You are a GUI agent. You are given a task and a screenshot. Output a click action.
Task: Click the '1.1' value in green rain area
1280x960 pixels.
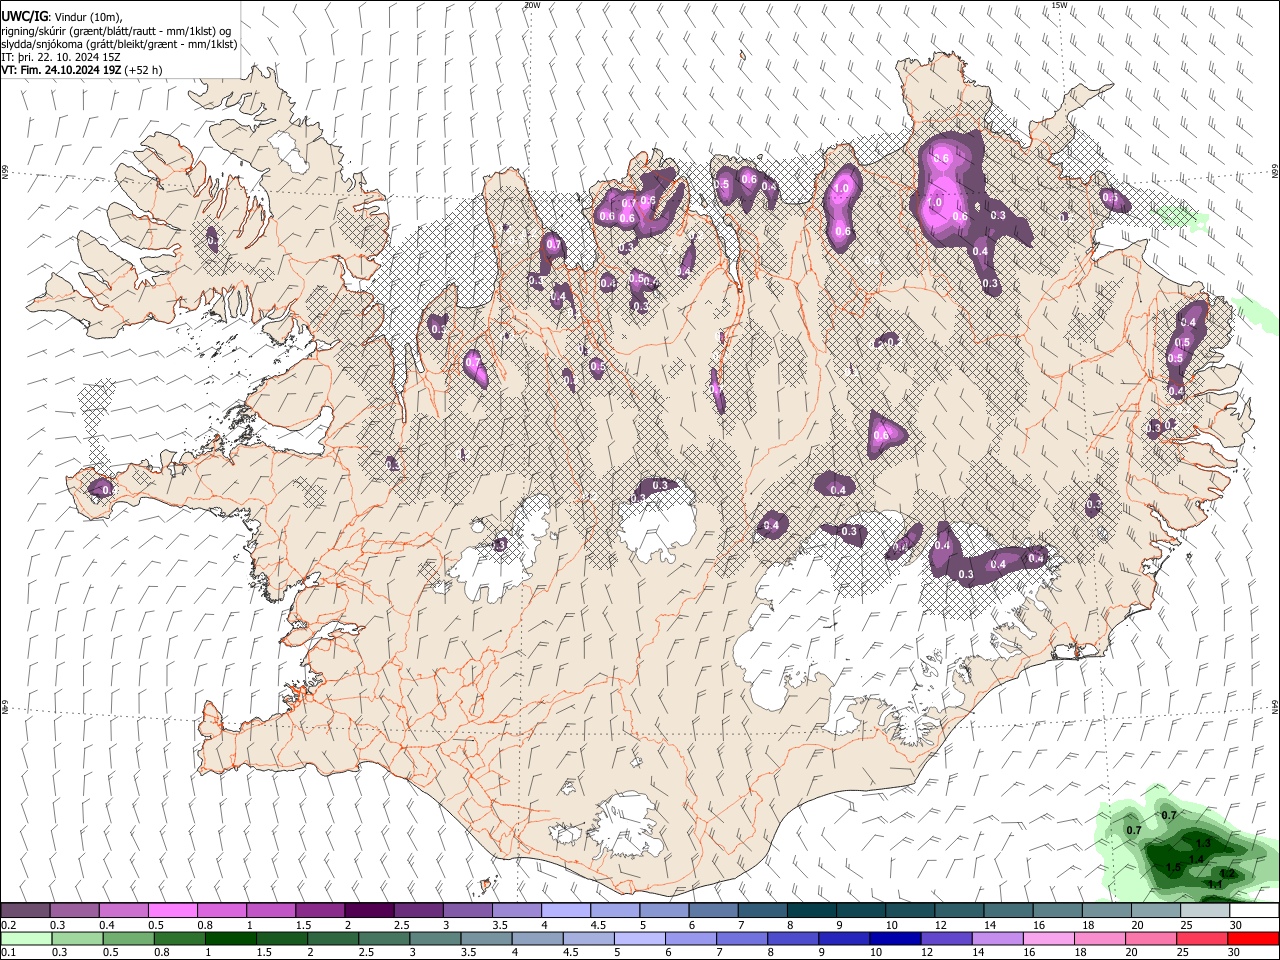coord(1215,884)
